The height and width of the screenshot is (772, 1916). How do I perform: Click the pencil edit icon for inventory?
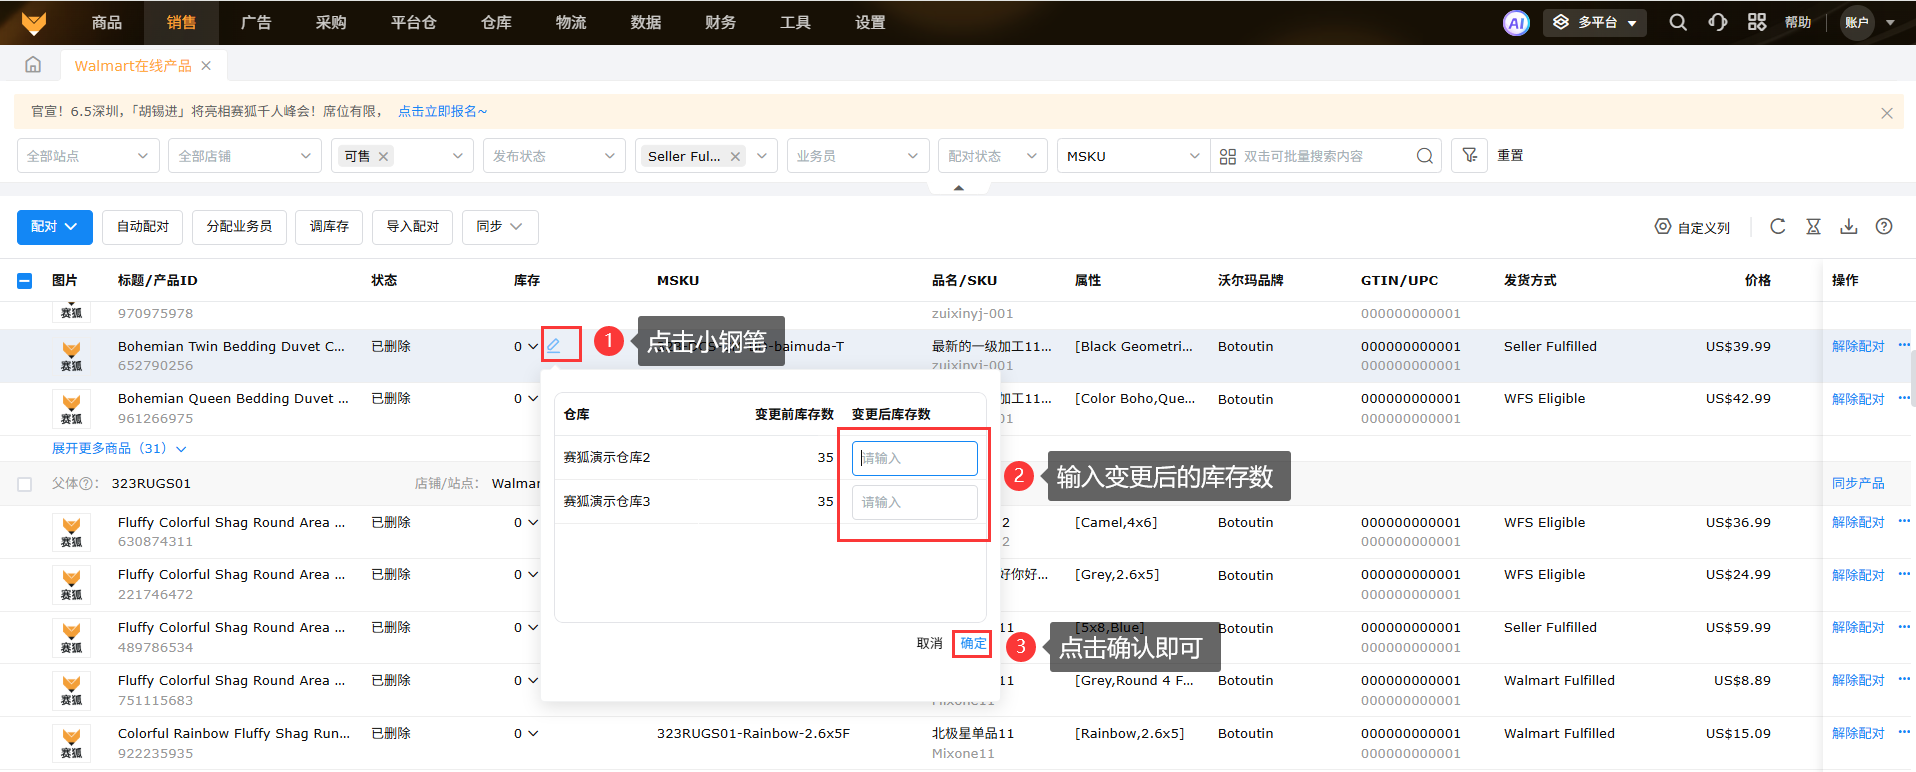554,346
